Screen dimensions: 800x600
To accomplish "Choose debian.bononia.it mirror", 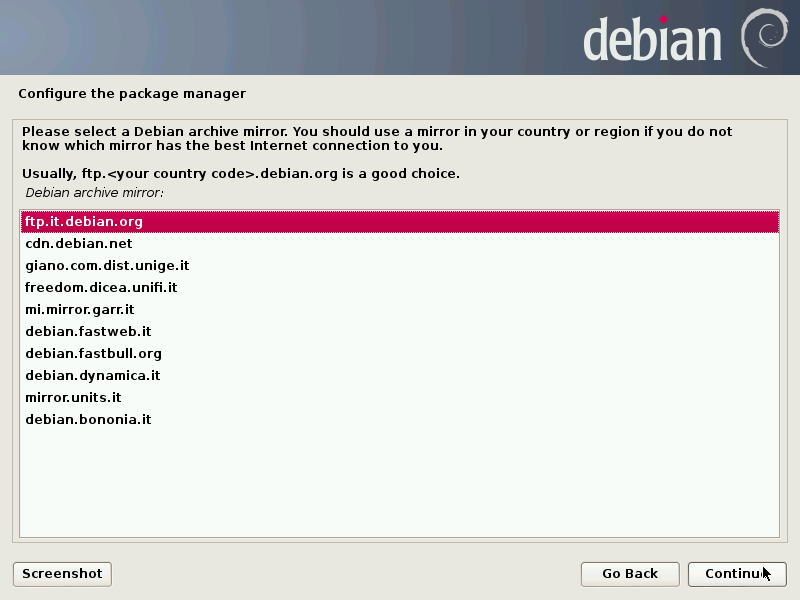I will (400, 419).
